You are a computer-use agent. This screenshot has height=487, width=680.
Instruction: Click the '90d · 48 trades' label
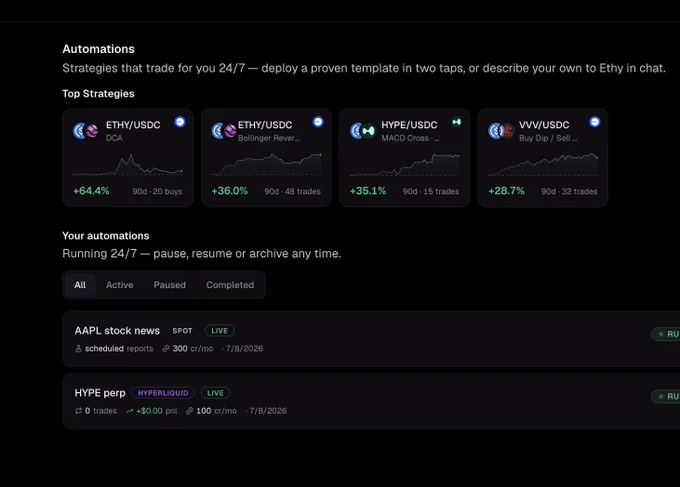point(293,191)
